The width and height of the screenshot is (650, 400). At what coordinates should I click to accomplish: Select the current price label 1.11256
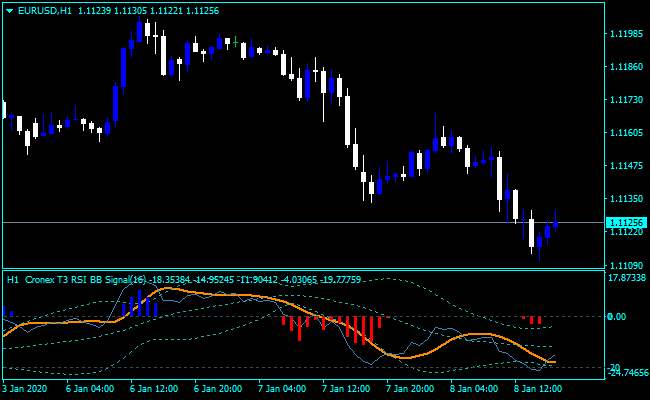click(626, 223)
